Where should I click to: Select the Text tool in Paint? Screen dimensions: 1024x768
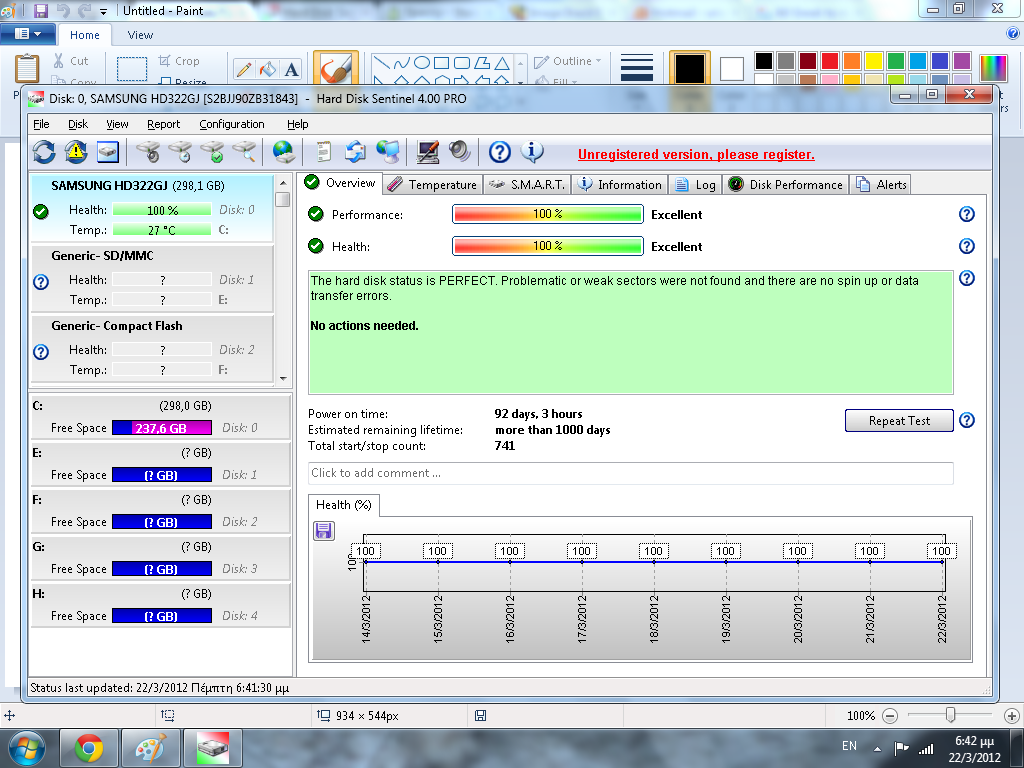tap(292, 69)
